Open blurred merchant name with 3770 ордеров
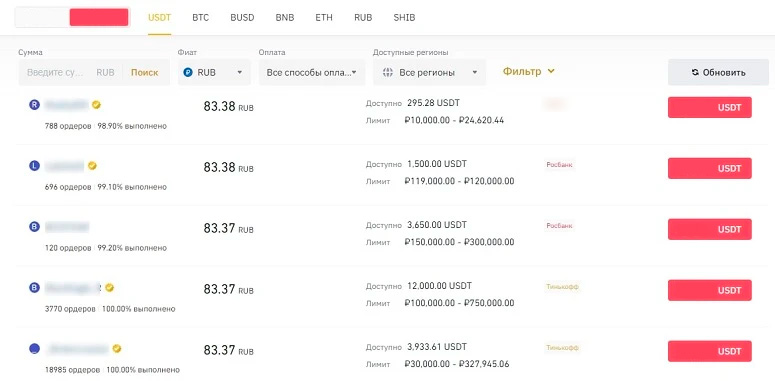 click(x=73, y=288)
